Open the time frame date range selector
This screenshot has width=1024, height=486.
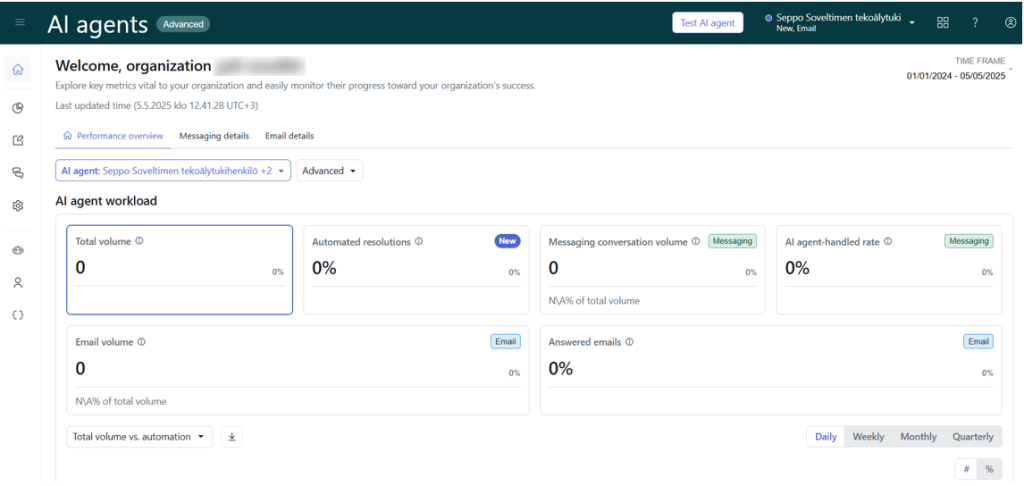pos(956,76)
